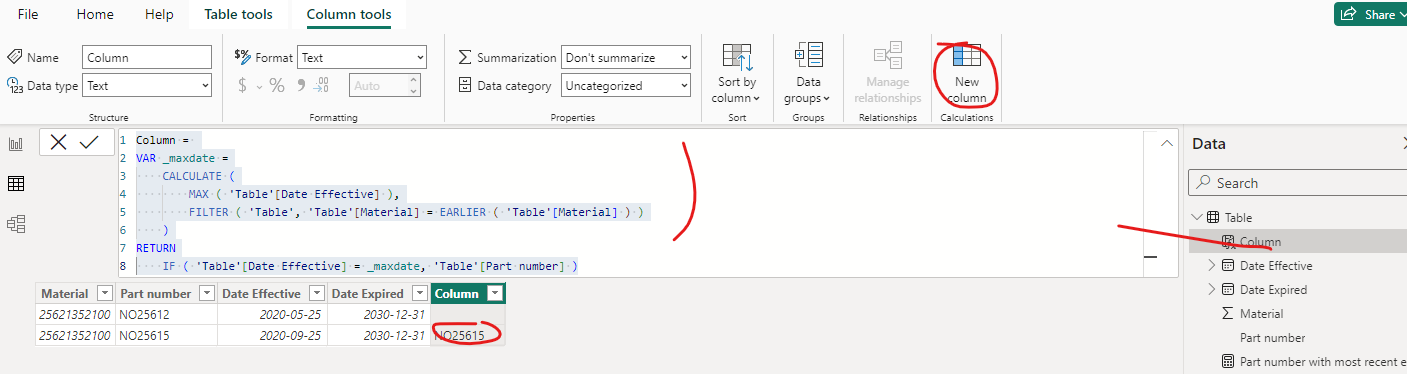The image size is (1407, 374).
Task: Switch to Report view icon
Action: pyautogui.click(x=16, y=144)
